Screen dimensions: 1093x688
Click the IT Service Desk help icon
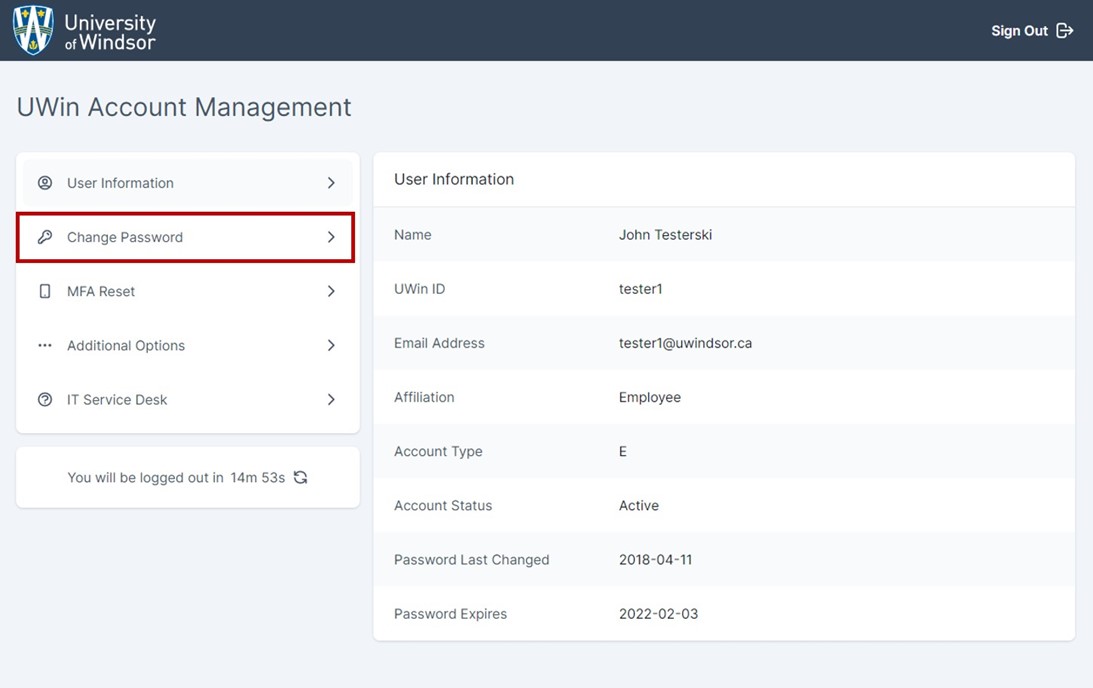click(44, 399)
